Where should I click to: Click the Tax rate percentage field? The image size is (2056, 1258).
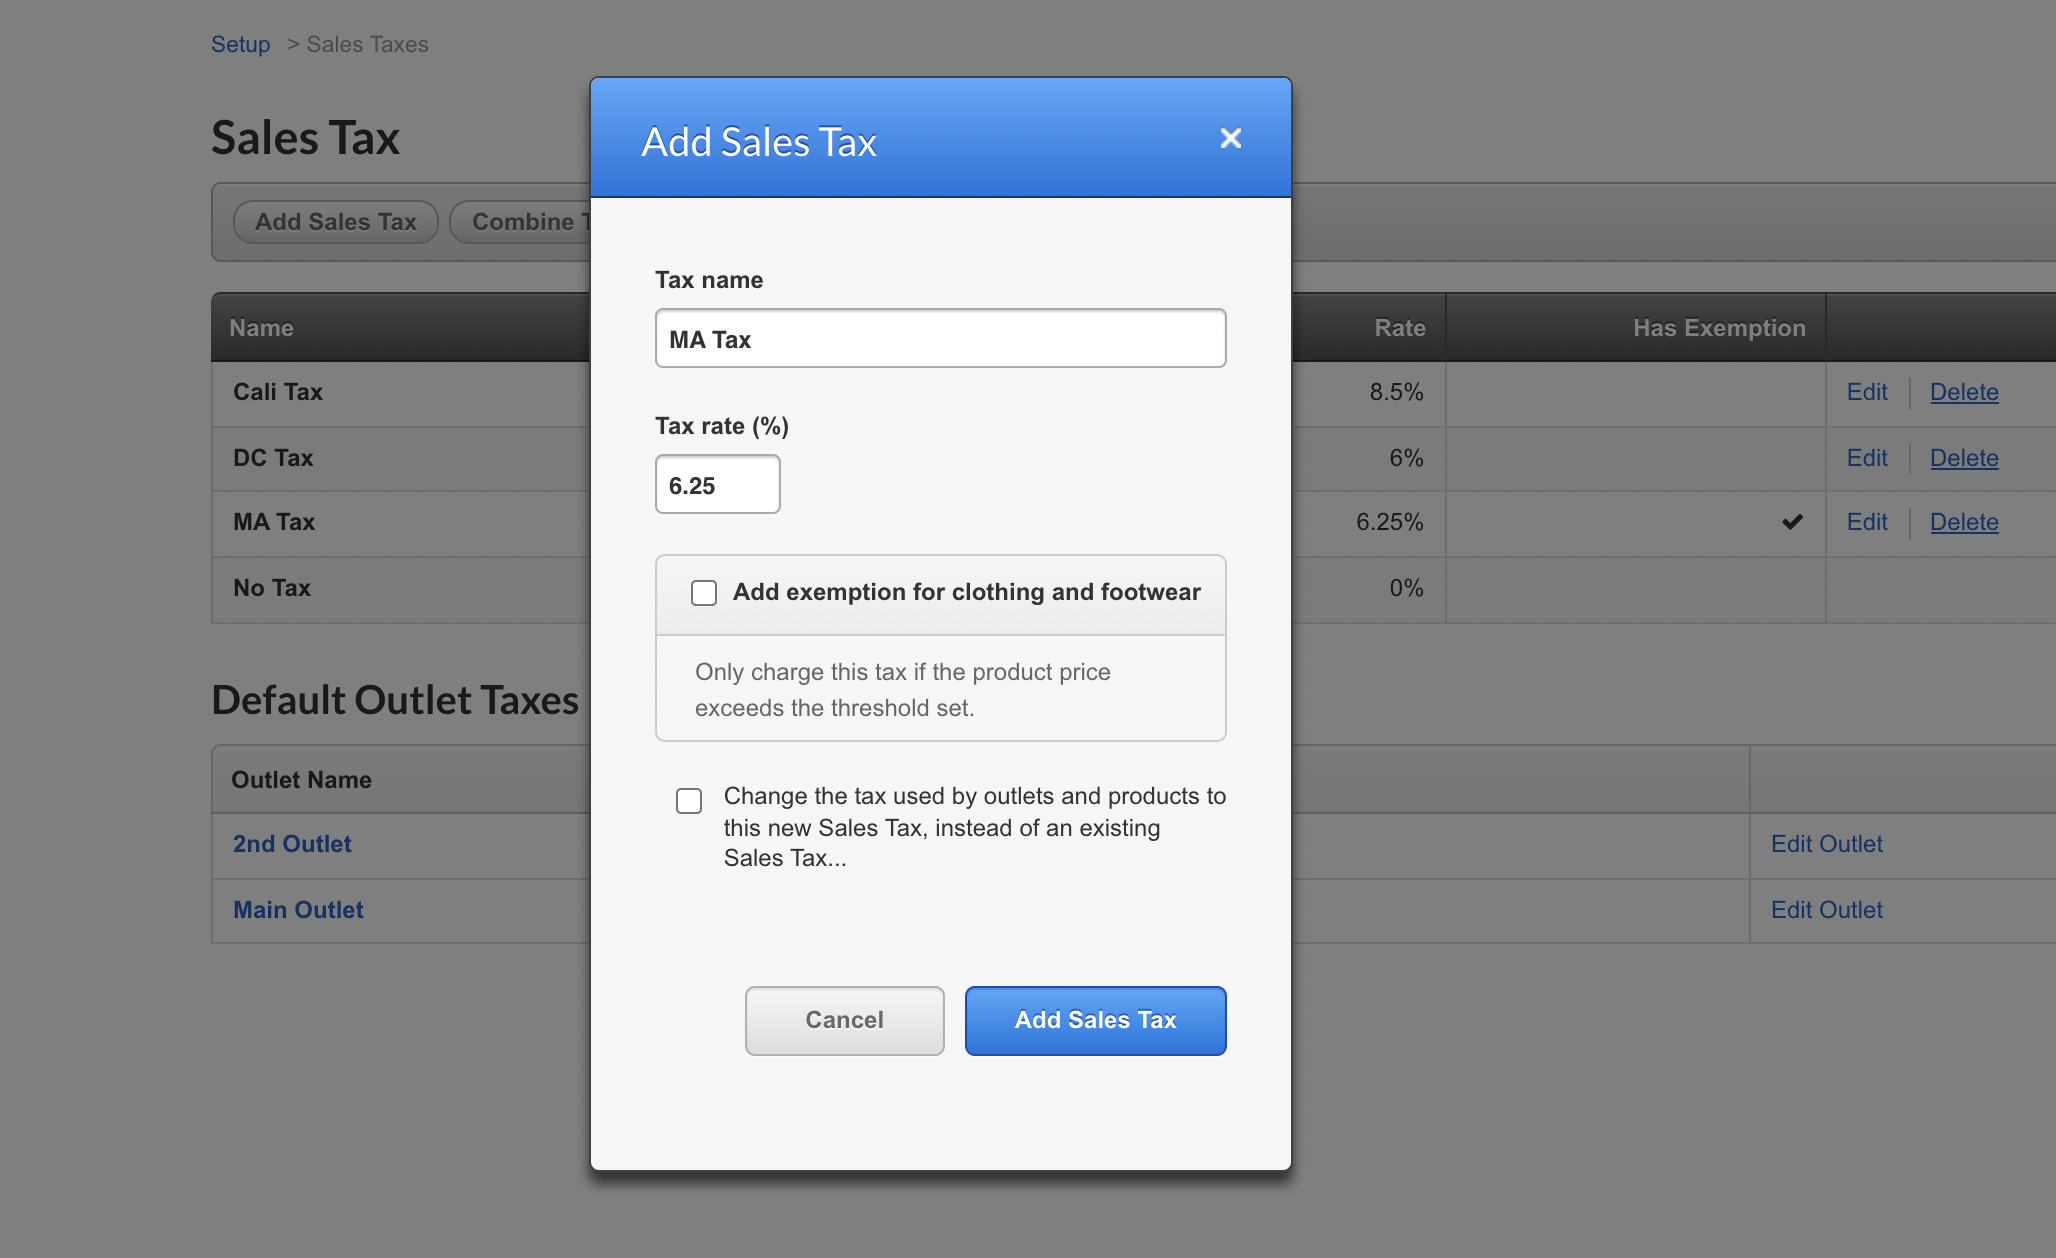(x=717, y=485)
